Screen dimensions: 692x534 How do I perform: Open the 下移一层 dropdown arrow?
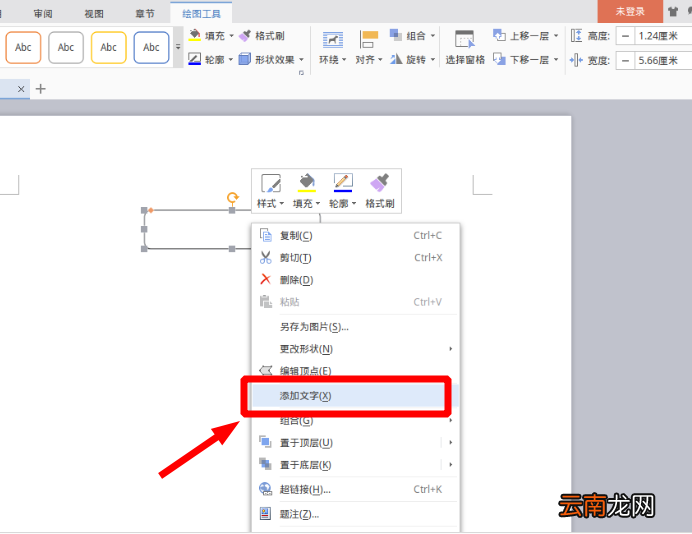pyautogui.click(x=556, y=59)
